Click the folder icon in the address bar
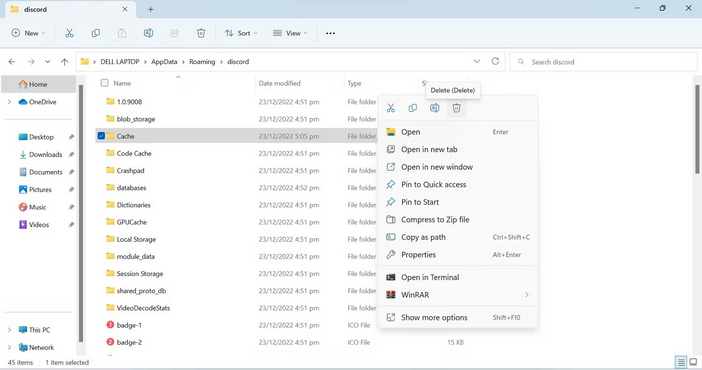This screenshot has height=370, width=702. [x=85, y=62]
